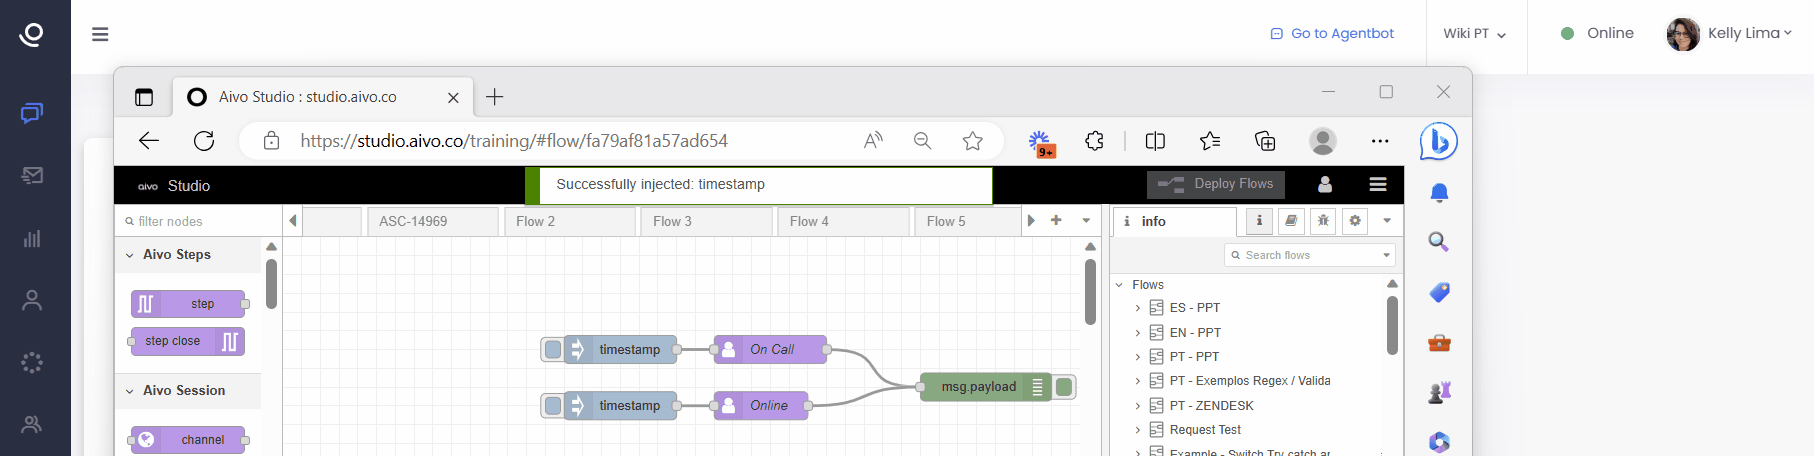Click the Deploy Flows button
This screenshot has height=456, width=1814.
pos(1216,184)
